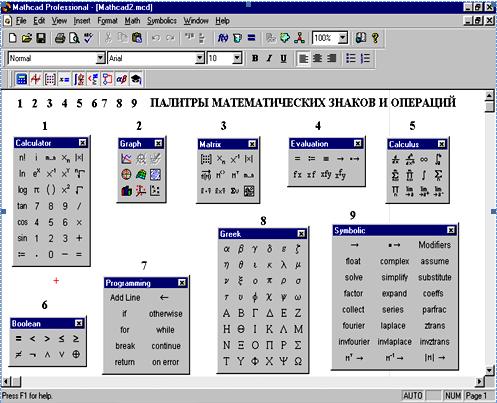This screenshot has width=497, height=403.
Task: Insert matrix icon in Matrix palette
Action: 206,159
